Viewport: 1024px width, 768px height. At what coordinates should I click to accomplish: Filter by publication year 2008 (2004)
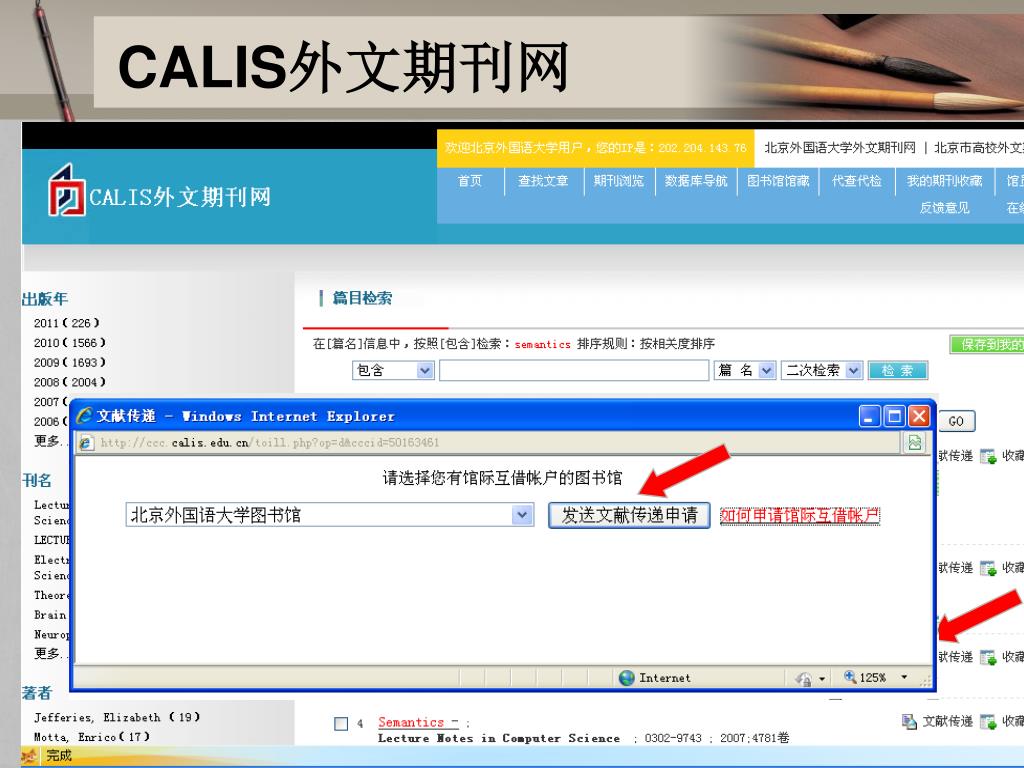tap(70, 382)
